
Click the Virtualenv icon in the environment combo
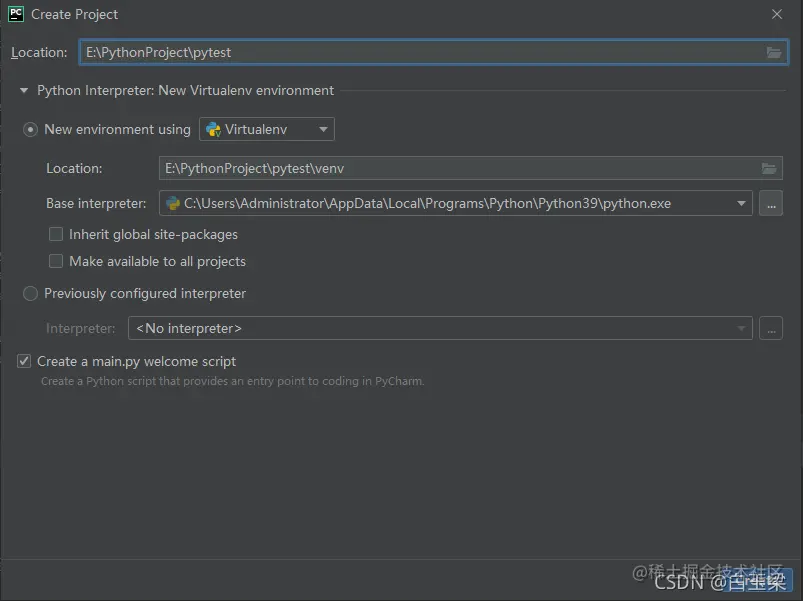tap(213, 130)
